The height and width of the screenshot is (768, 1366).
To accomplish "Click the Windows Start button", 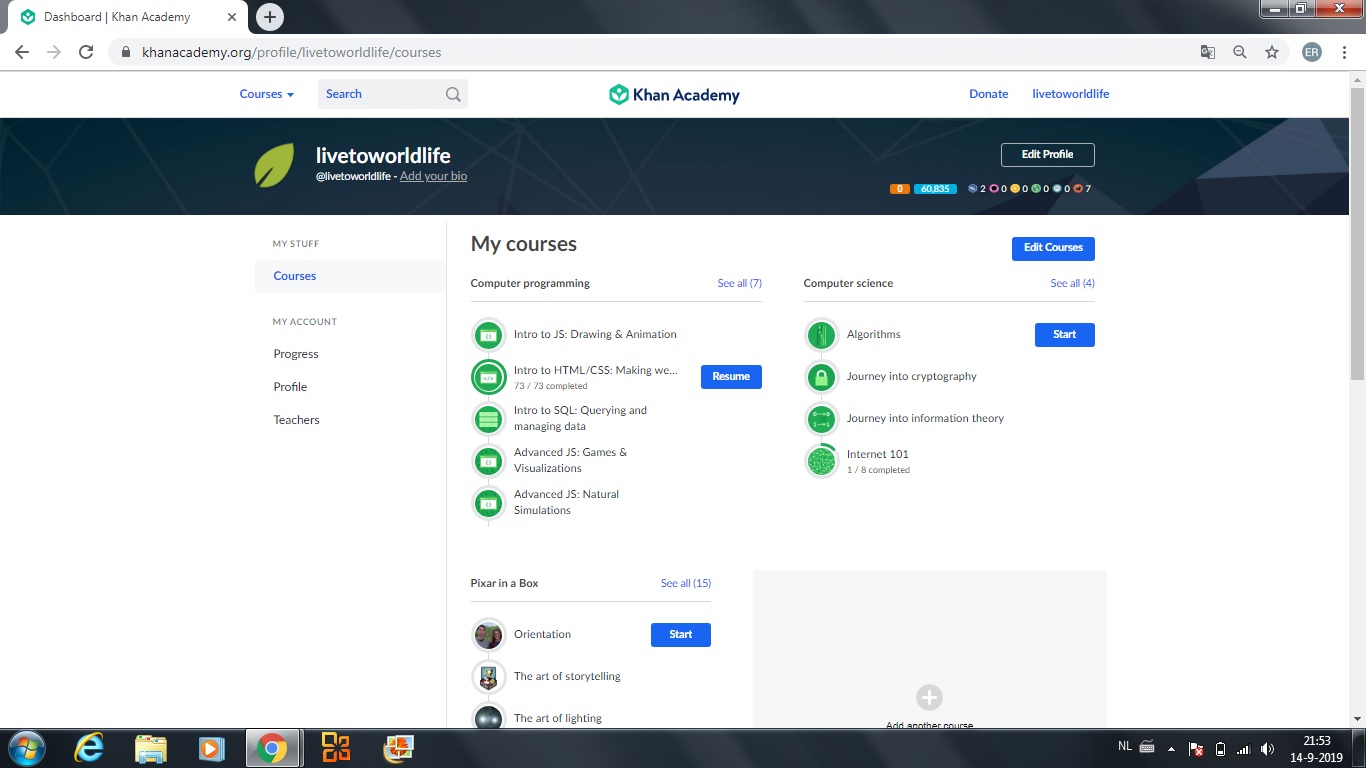I will point(26,748).
